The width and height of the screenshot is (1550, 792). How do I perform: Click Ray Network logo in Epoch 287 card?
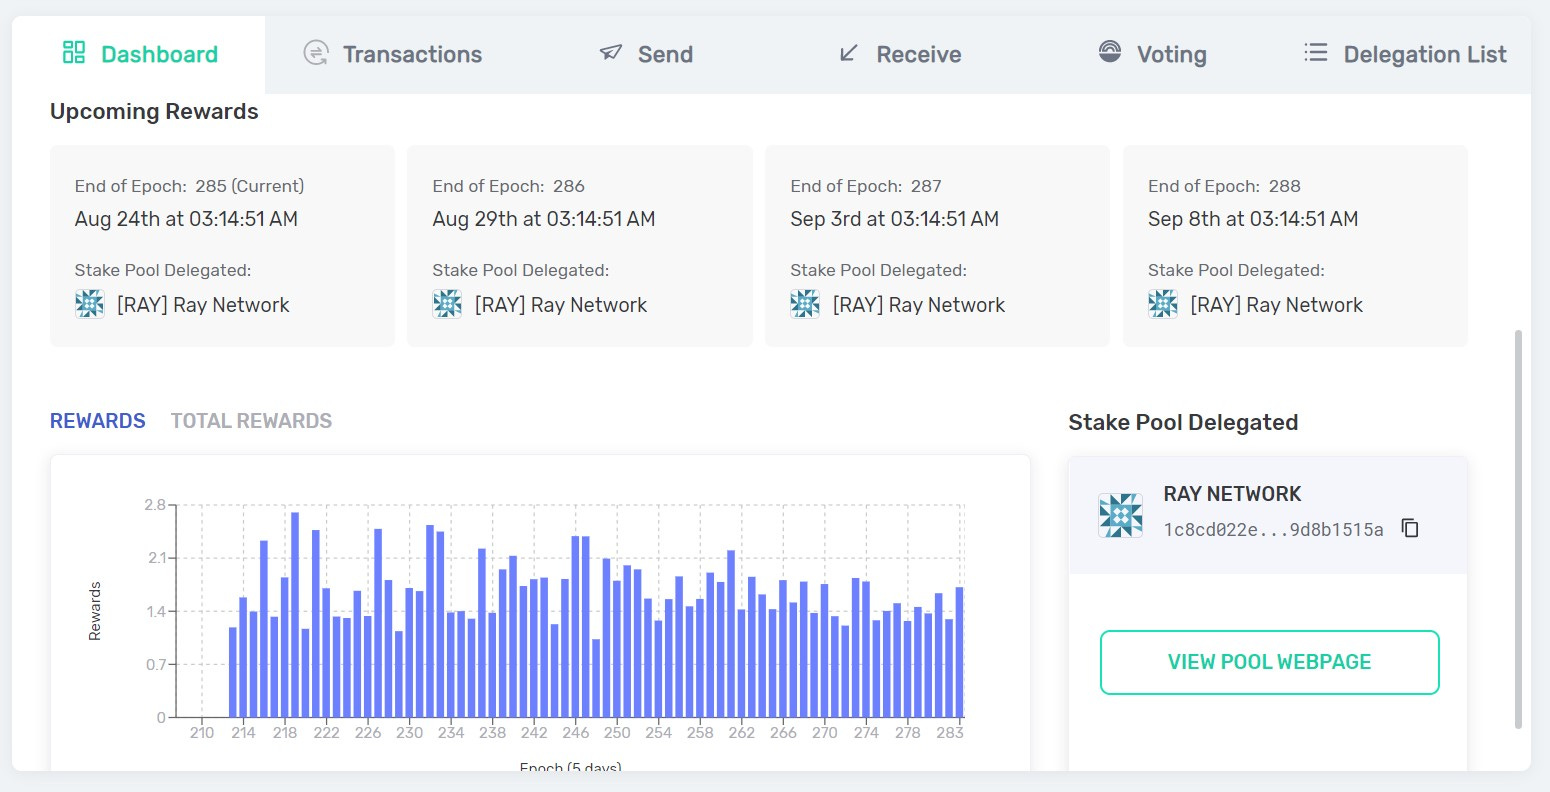coord(805,304)
